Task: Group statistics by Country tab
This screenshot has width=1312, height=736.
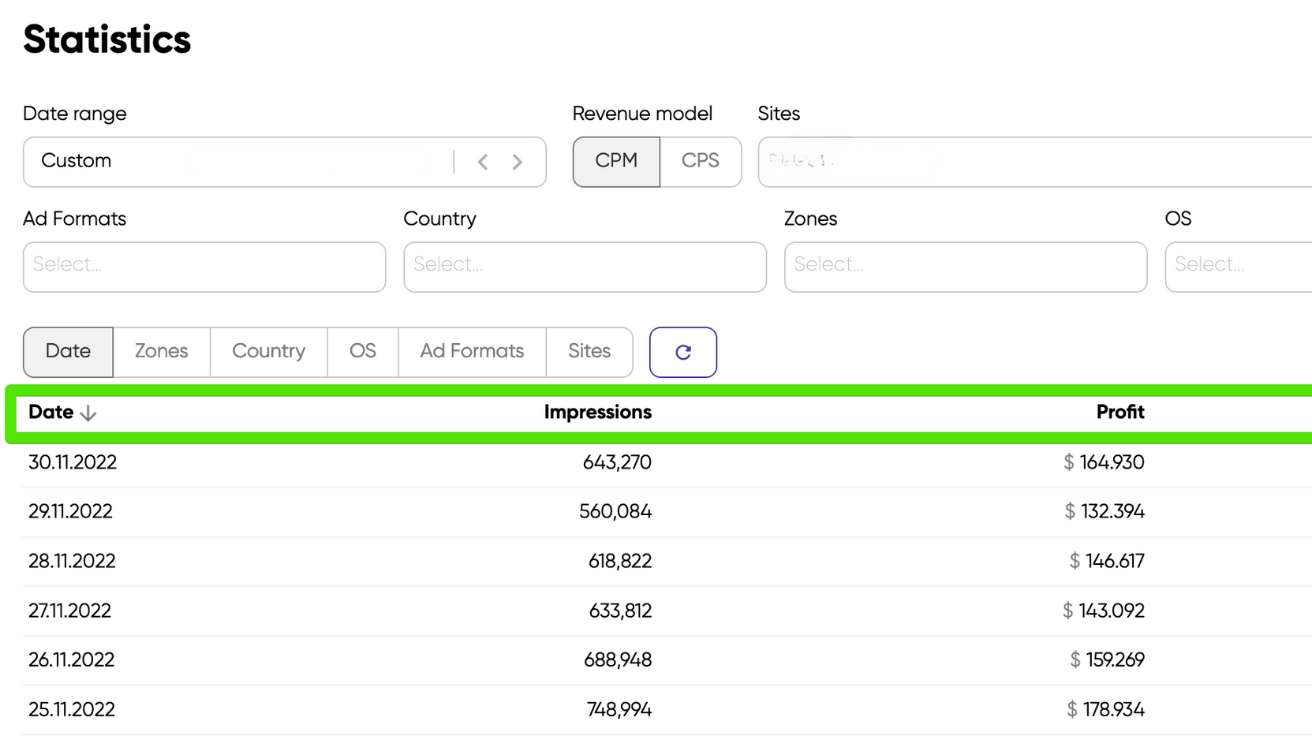Action: click(268, 351)
